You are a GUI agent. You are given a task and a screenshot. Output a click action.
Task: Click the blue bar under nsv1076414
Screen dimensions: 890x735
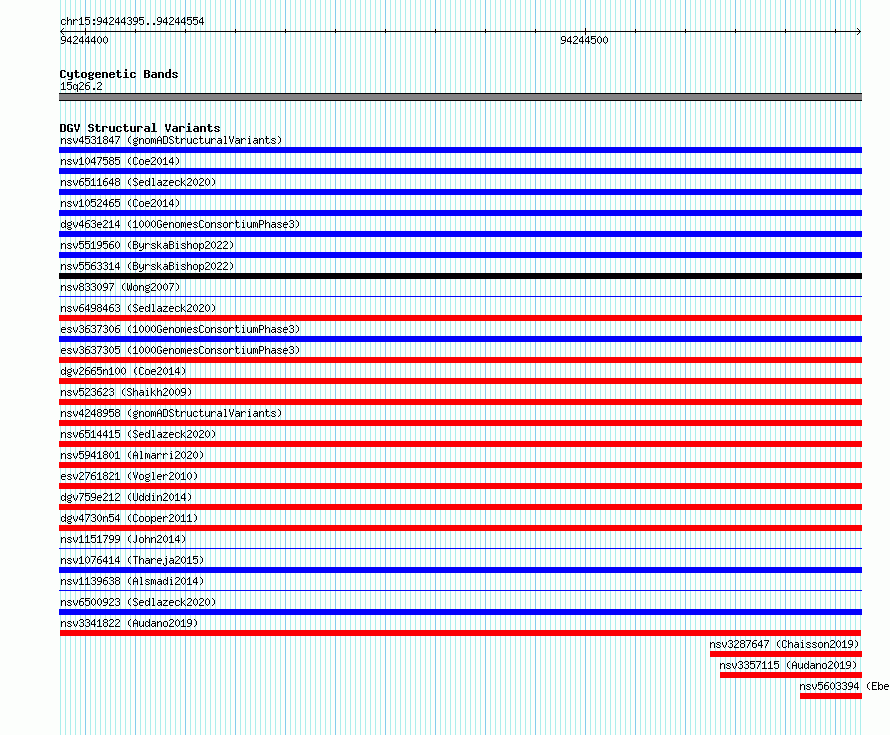pos(460,570)
